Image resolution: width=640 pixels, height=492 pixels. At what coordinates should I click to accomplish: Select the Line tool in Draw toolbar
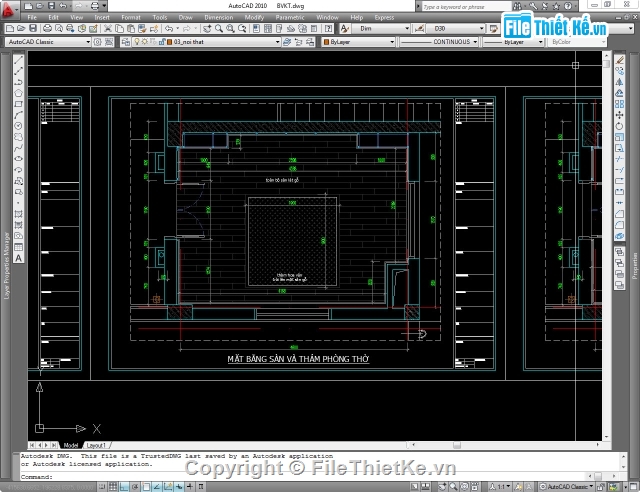18,60
